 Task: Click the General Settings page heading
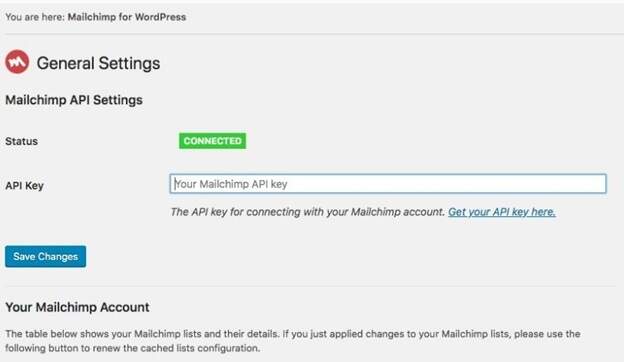click(98, 63)
